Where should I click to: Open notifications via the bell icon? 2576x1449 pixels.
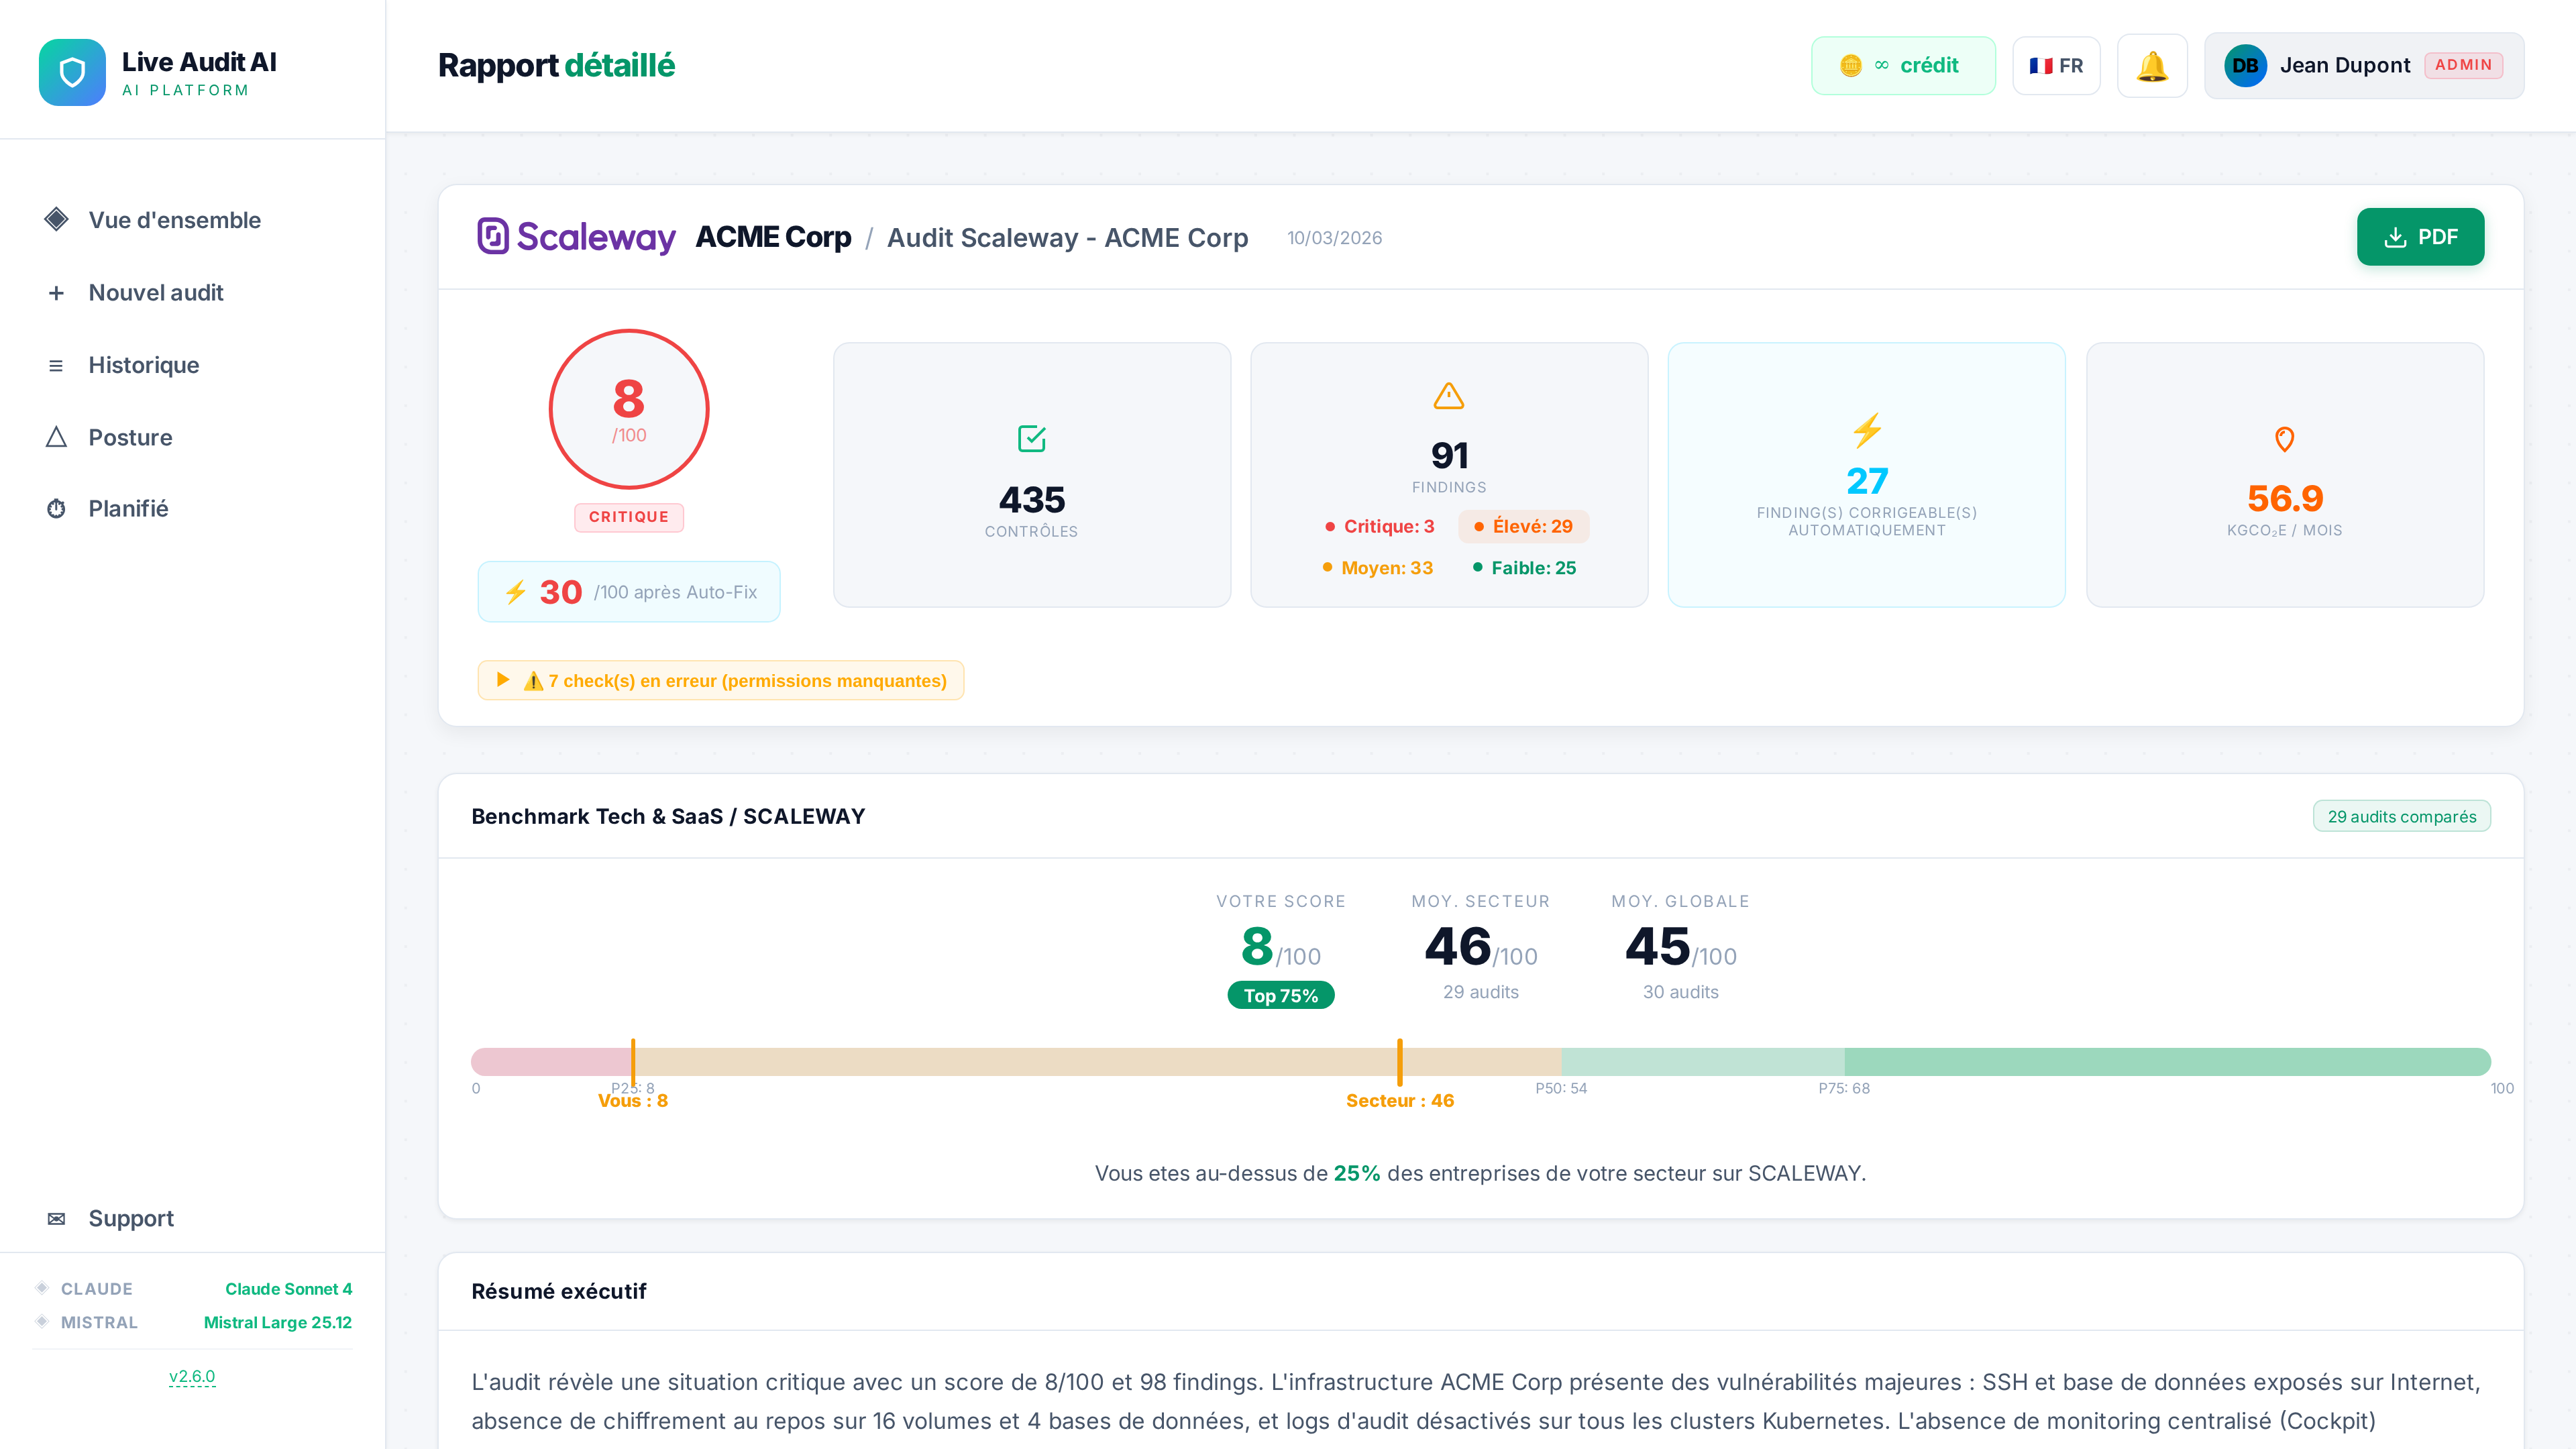tap(2152, 65)
